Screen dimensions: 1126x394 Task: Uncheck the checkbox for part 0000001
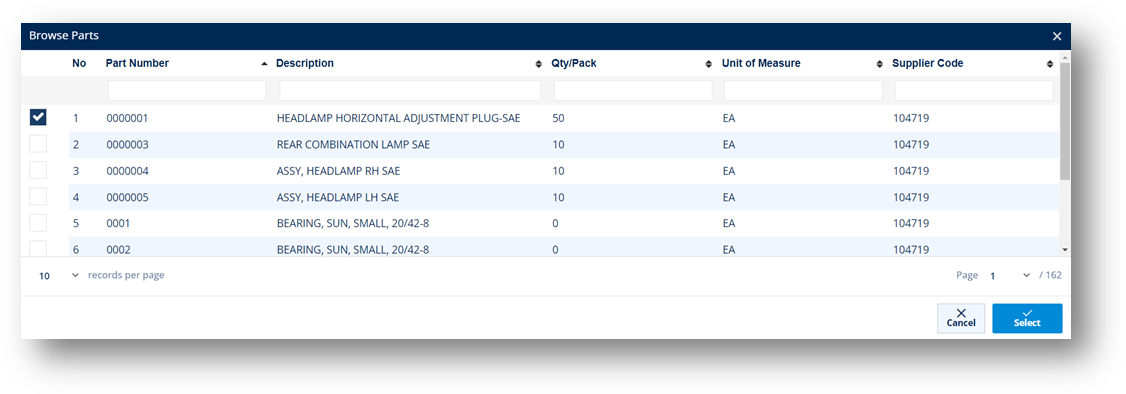click(x=38, y=117)
